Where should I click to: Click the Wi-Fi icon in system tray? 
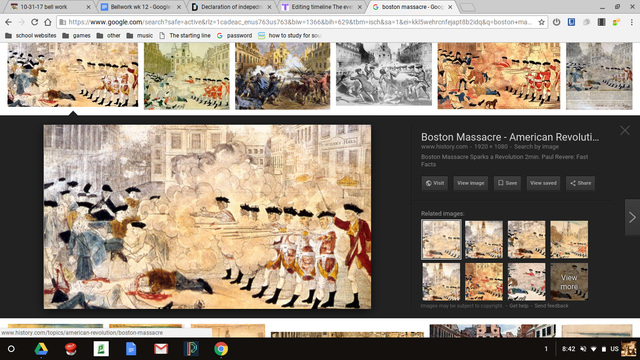pos(593,349)
